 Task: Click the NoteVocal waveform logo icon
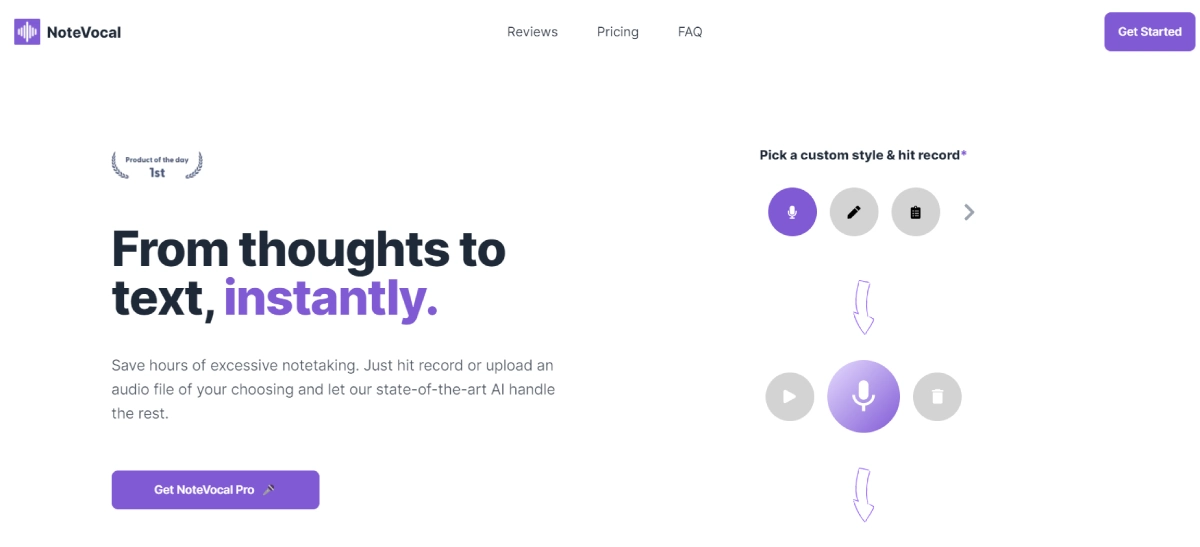(x=27, y=32)
